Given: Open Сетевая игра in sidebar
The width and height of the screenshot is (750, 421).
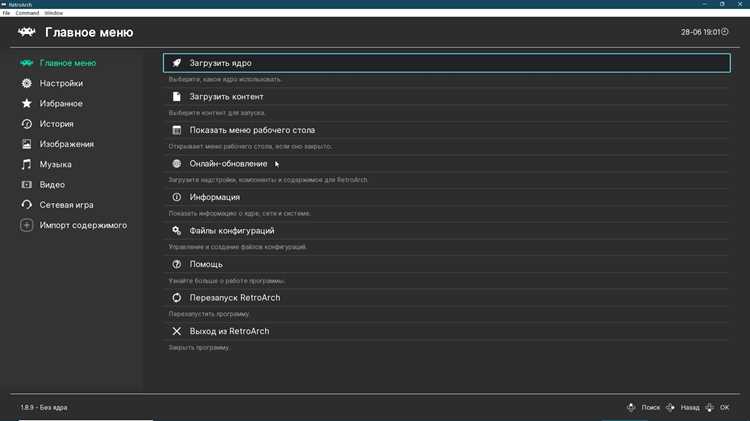Looking at the screenshot, I should click(x=66, y=205).
